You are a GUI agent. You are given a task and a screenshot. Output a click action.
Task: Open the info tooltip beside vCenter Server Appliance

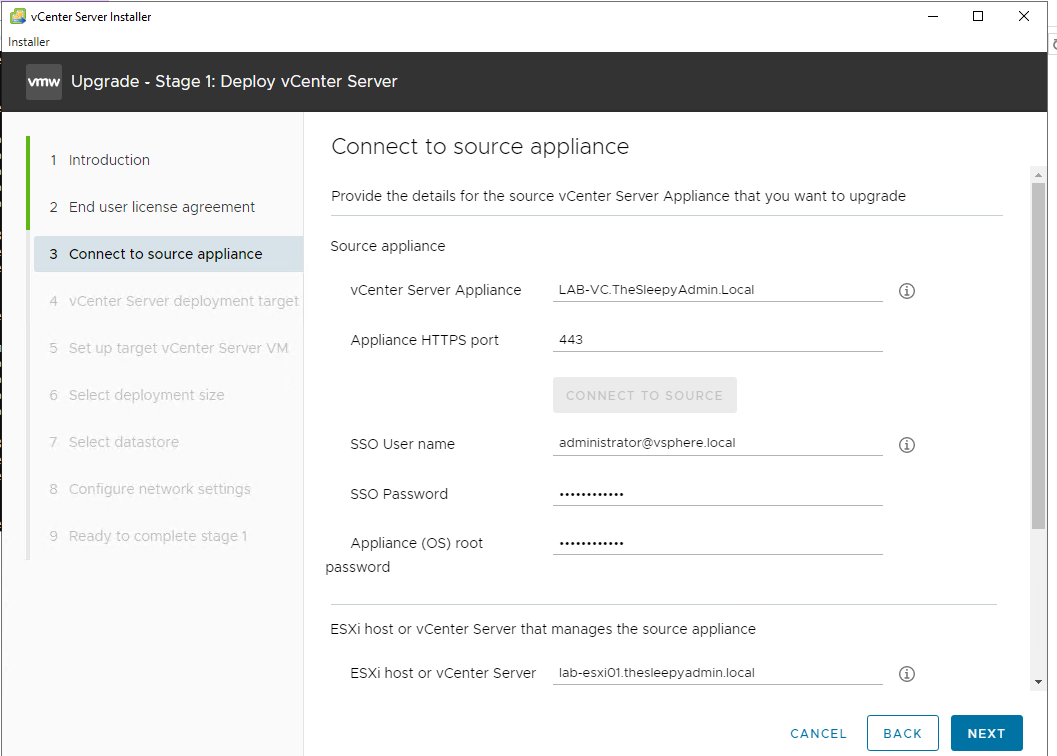point(906,290)
